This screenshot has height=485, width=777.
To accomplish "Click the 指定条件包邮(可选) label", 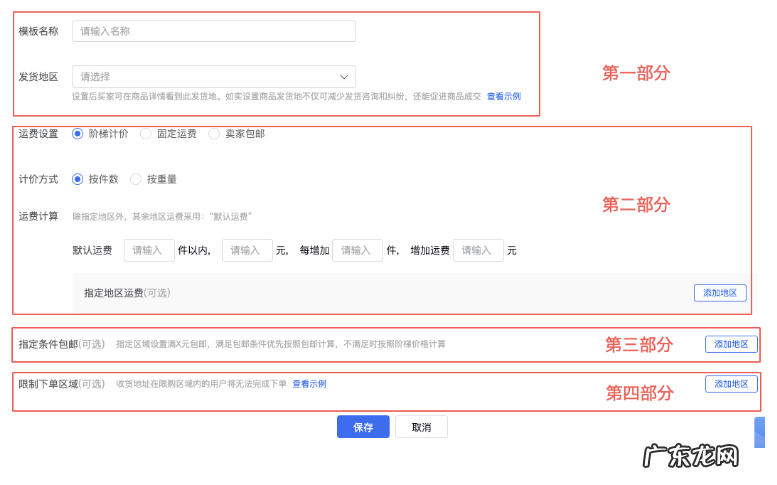I will (62, 344).
